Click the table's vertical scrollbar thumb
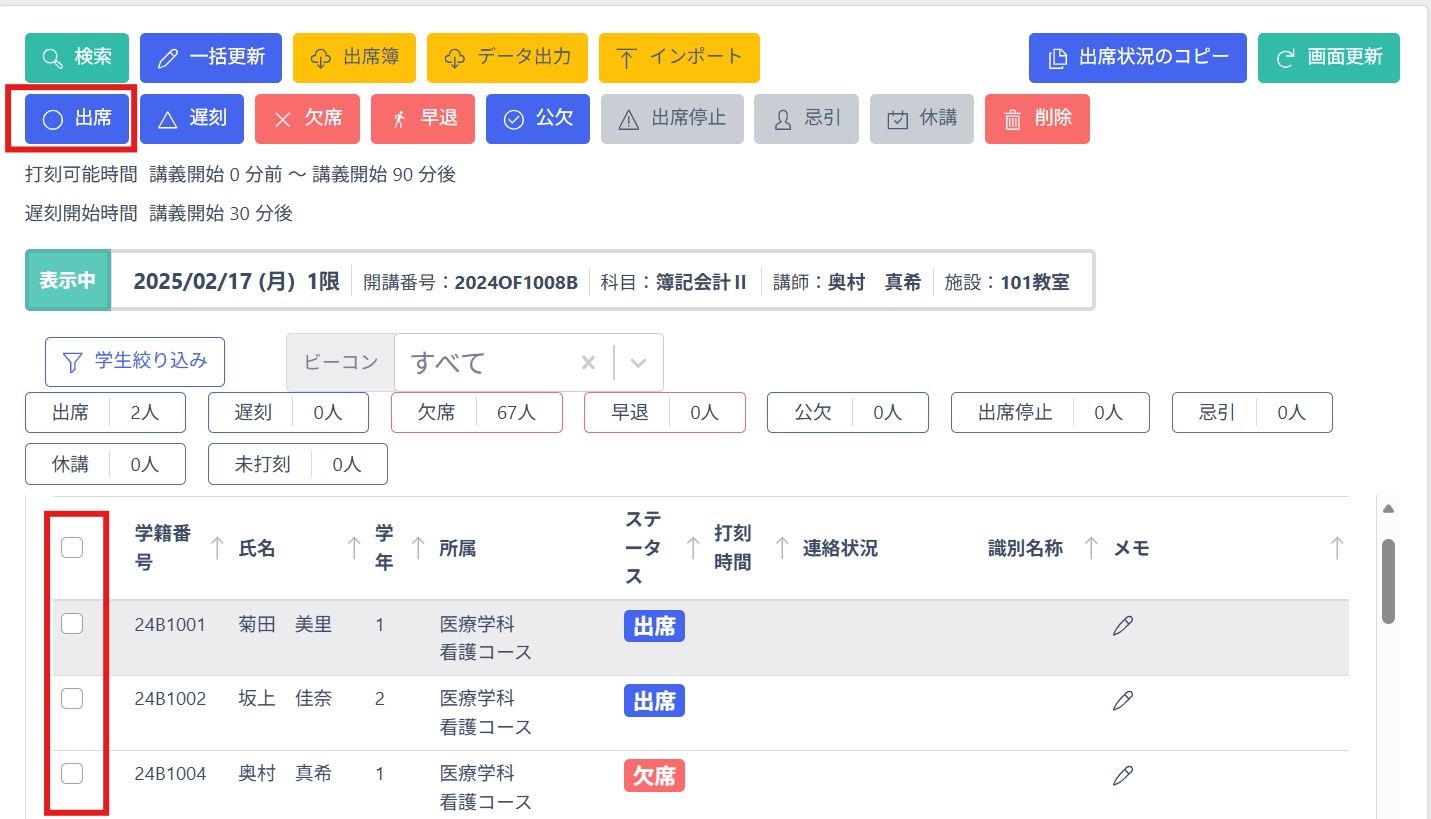 pos(1388,580)
